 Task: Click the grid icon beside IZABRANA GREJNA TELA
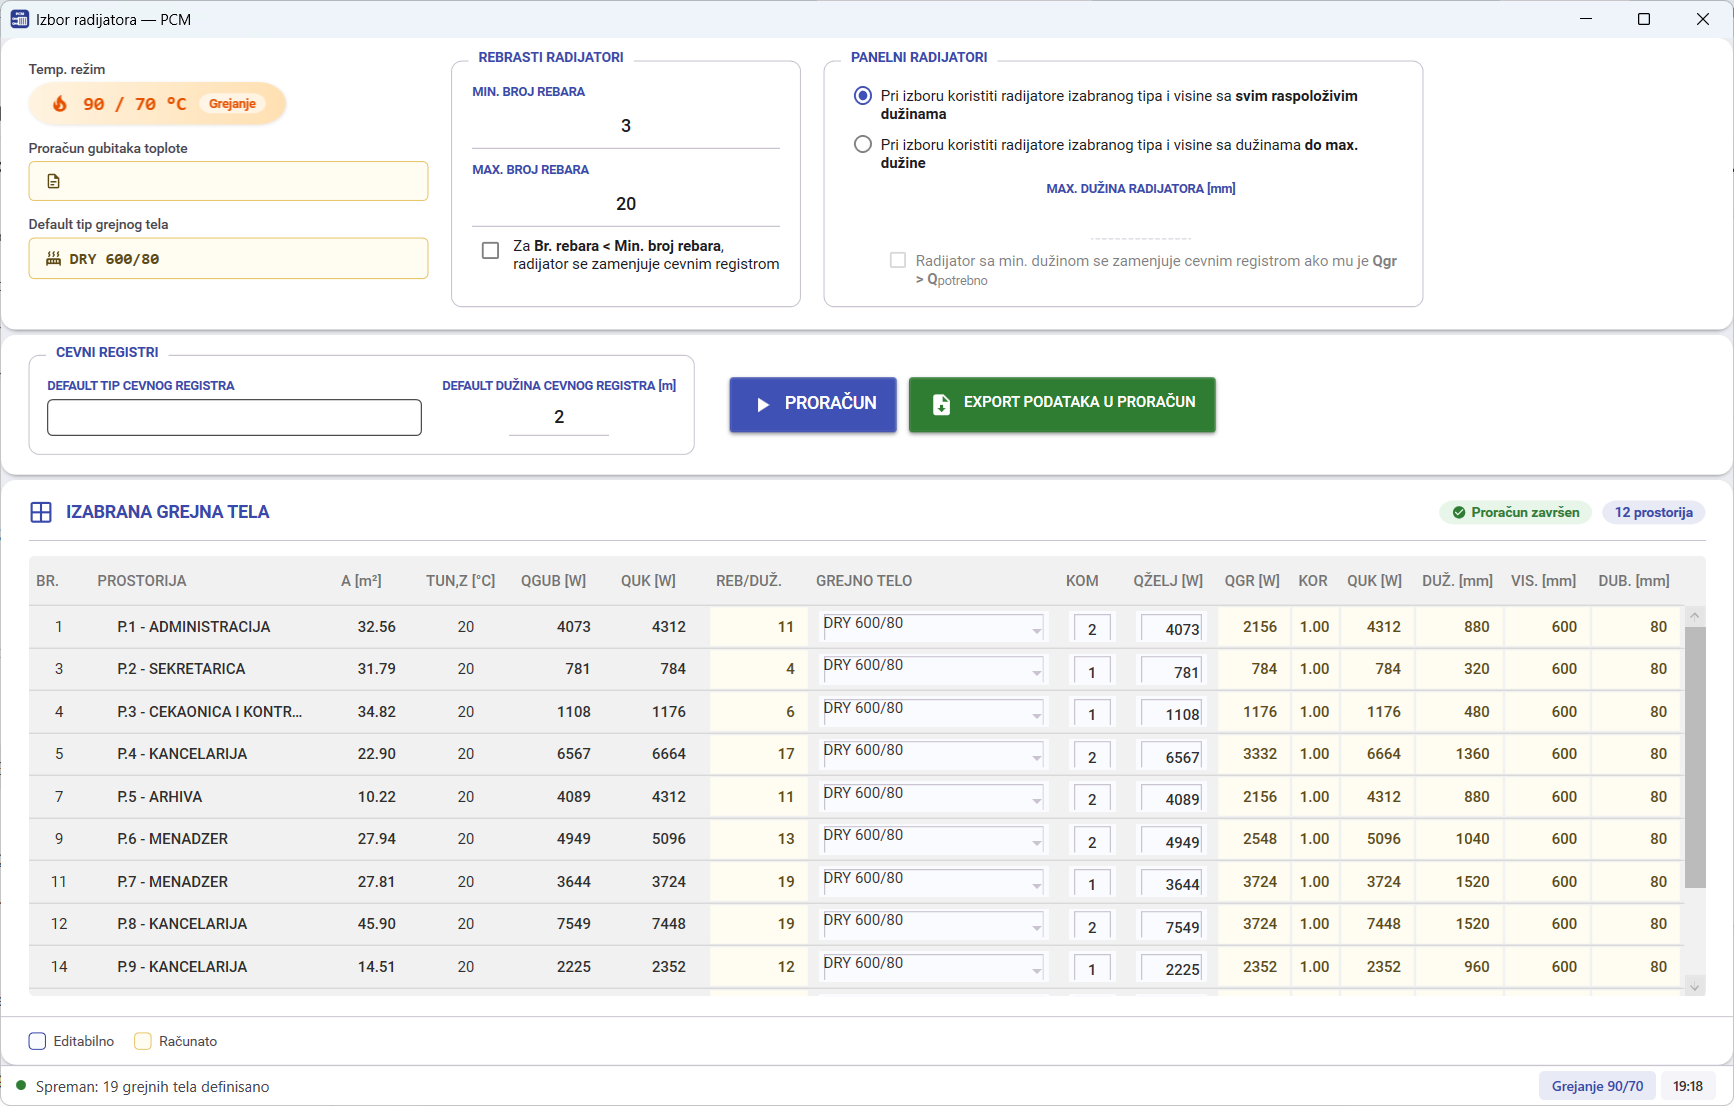(41, 512)
